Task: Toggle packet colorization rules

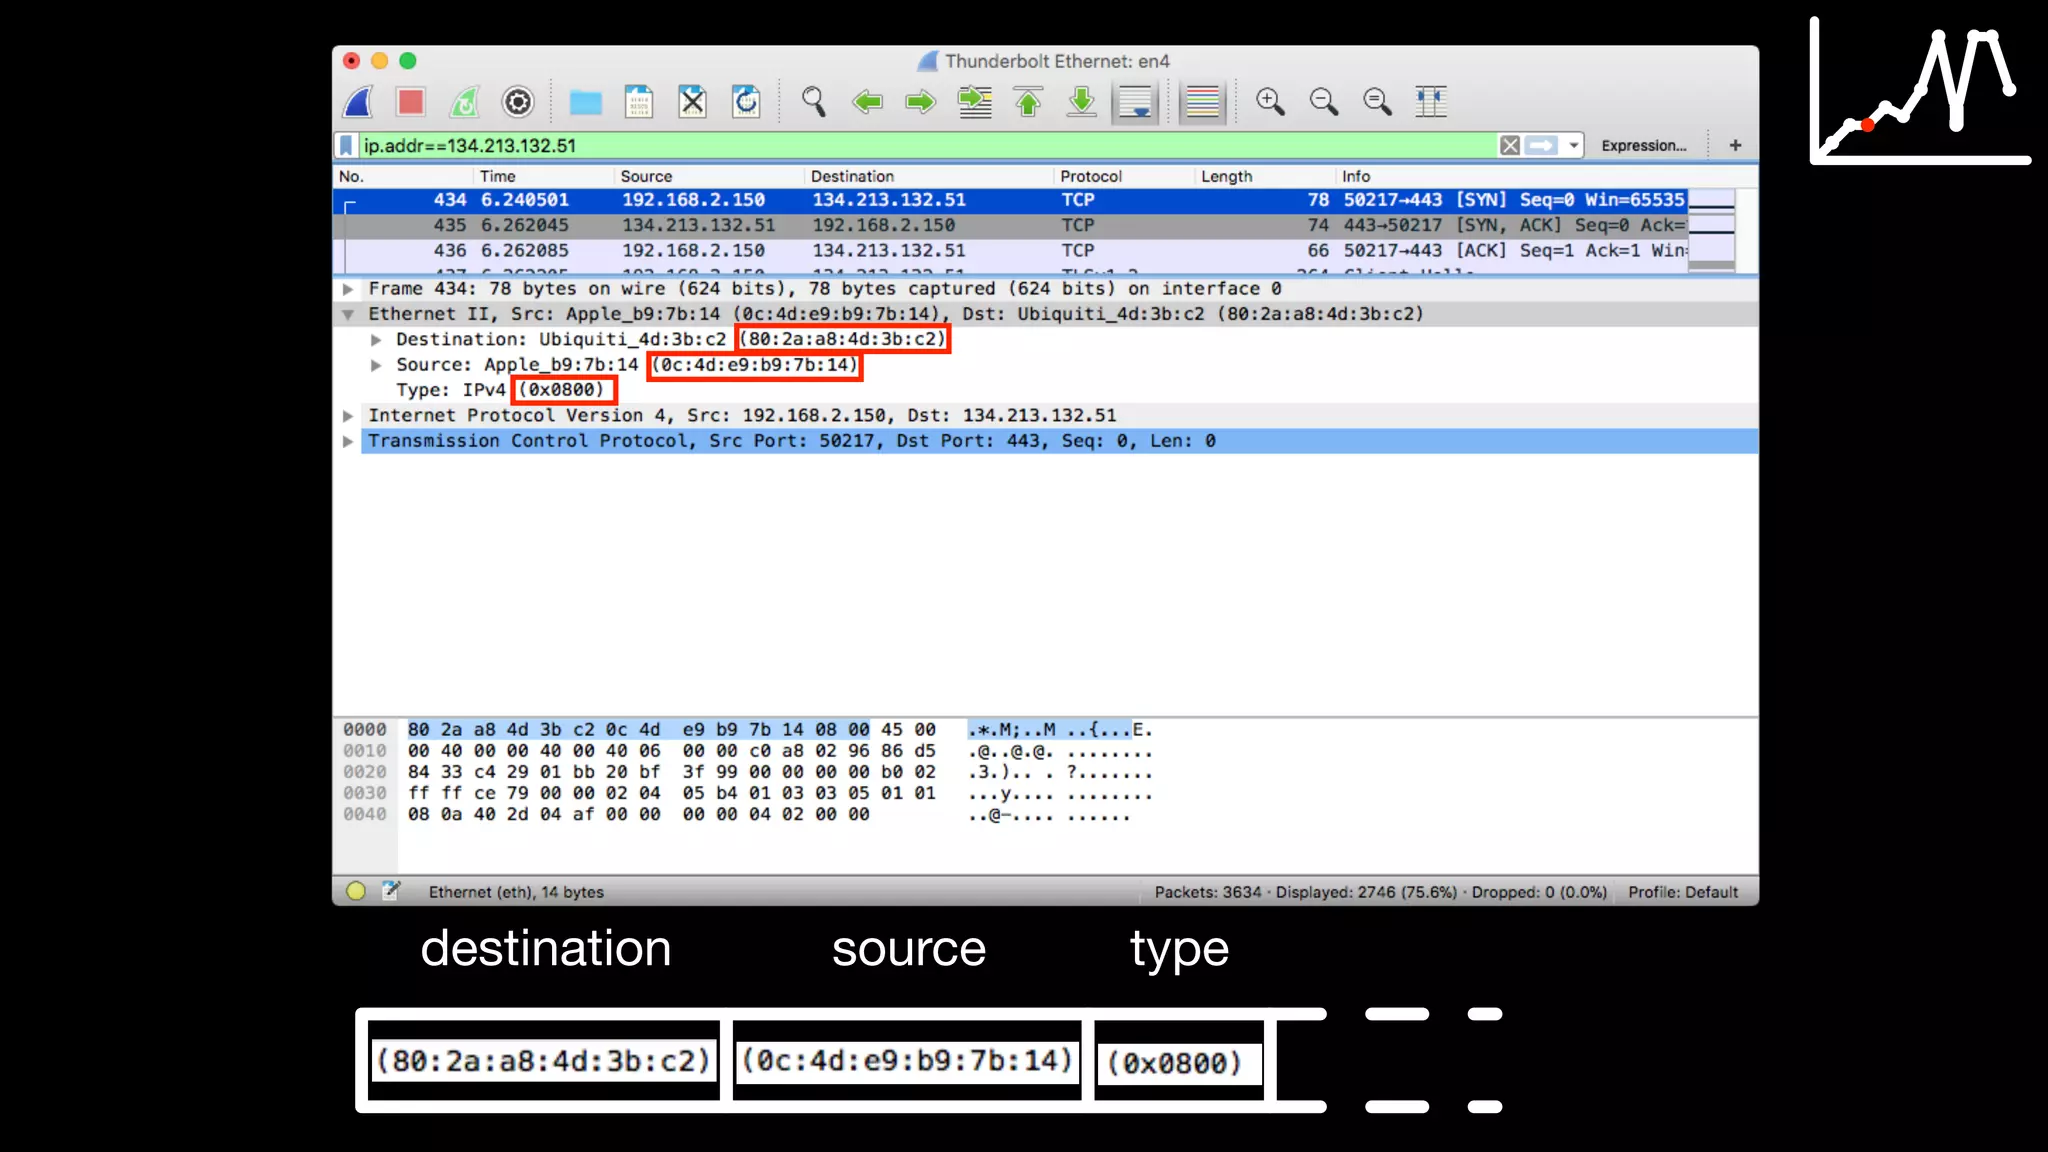Action: pos(1202,102)
